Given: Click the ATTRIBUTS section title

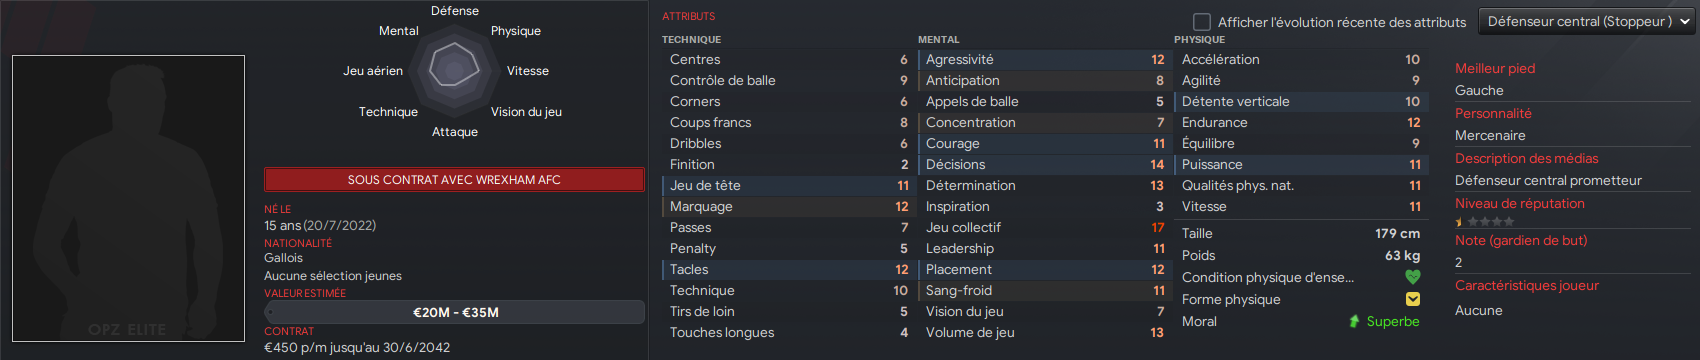Looking at the screenshot, I should [x=688, y=16].
